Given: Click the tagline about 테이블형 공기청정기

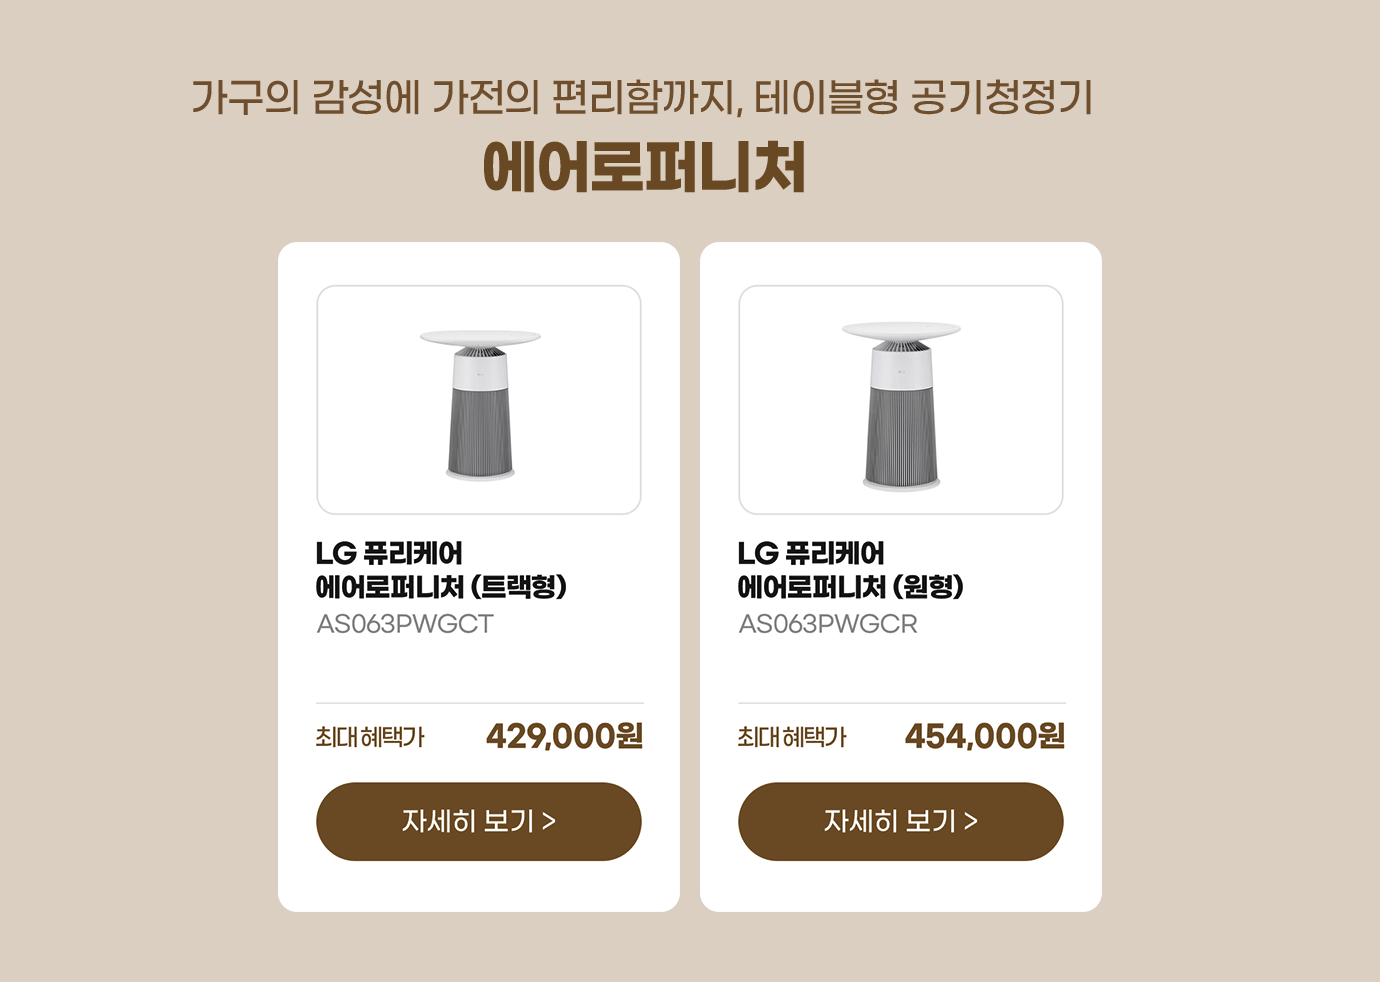Looking at the screenshot, I should click(x=642, y=97).
